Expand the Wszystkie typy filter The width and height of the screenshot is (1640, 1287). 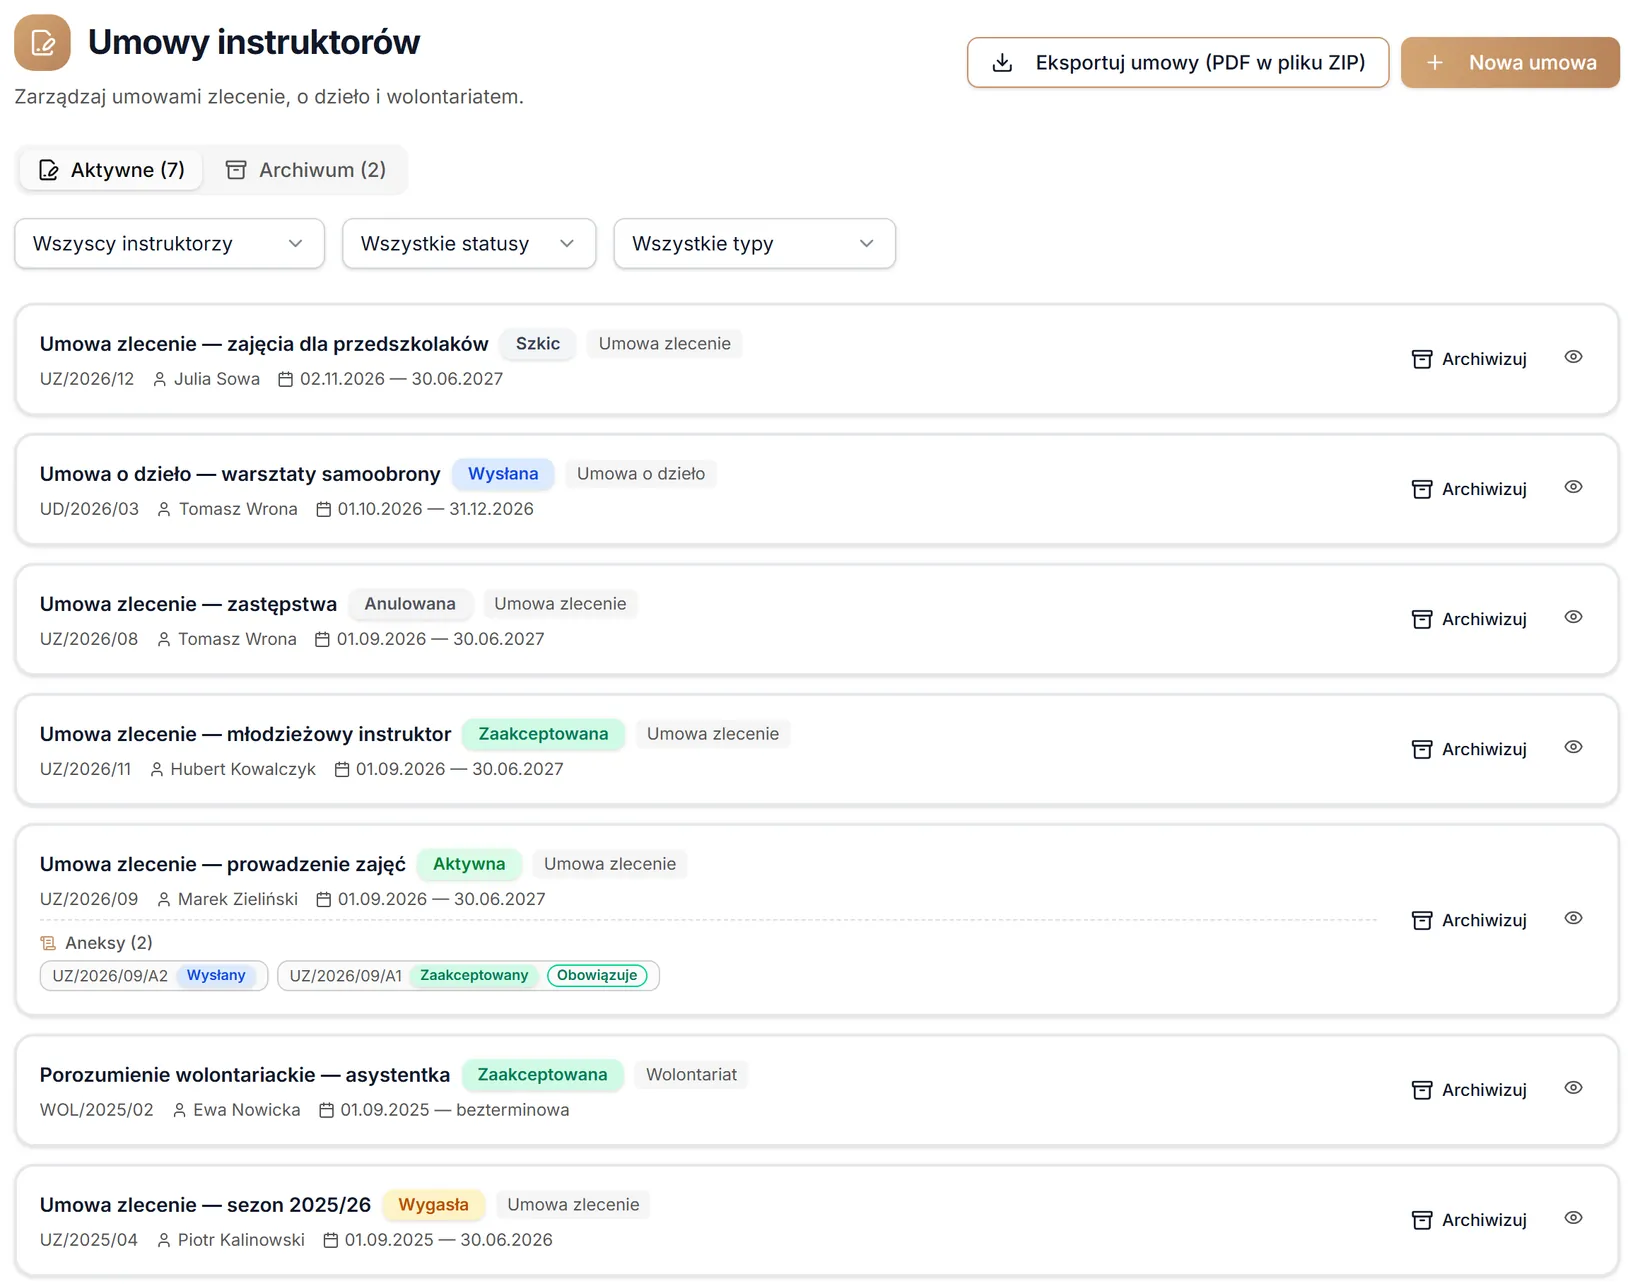point(754,244)
